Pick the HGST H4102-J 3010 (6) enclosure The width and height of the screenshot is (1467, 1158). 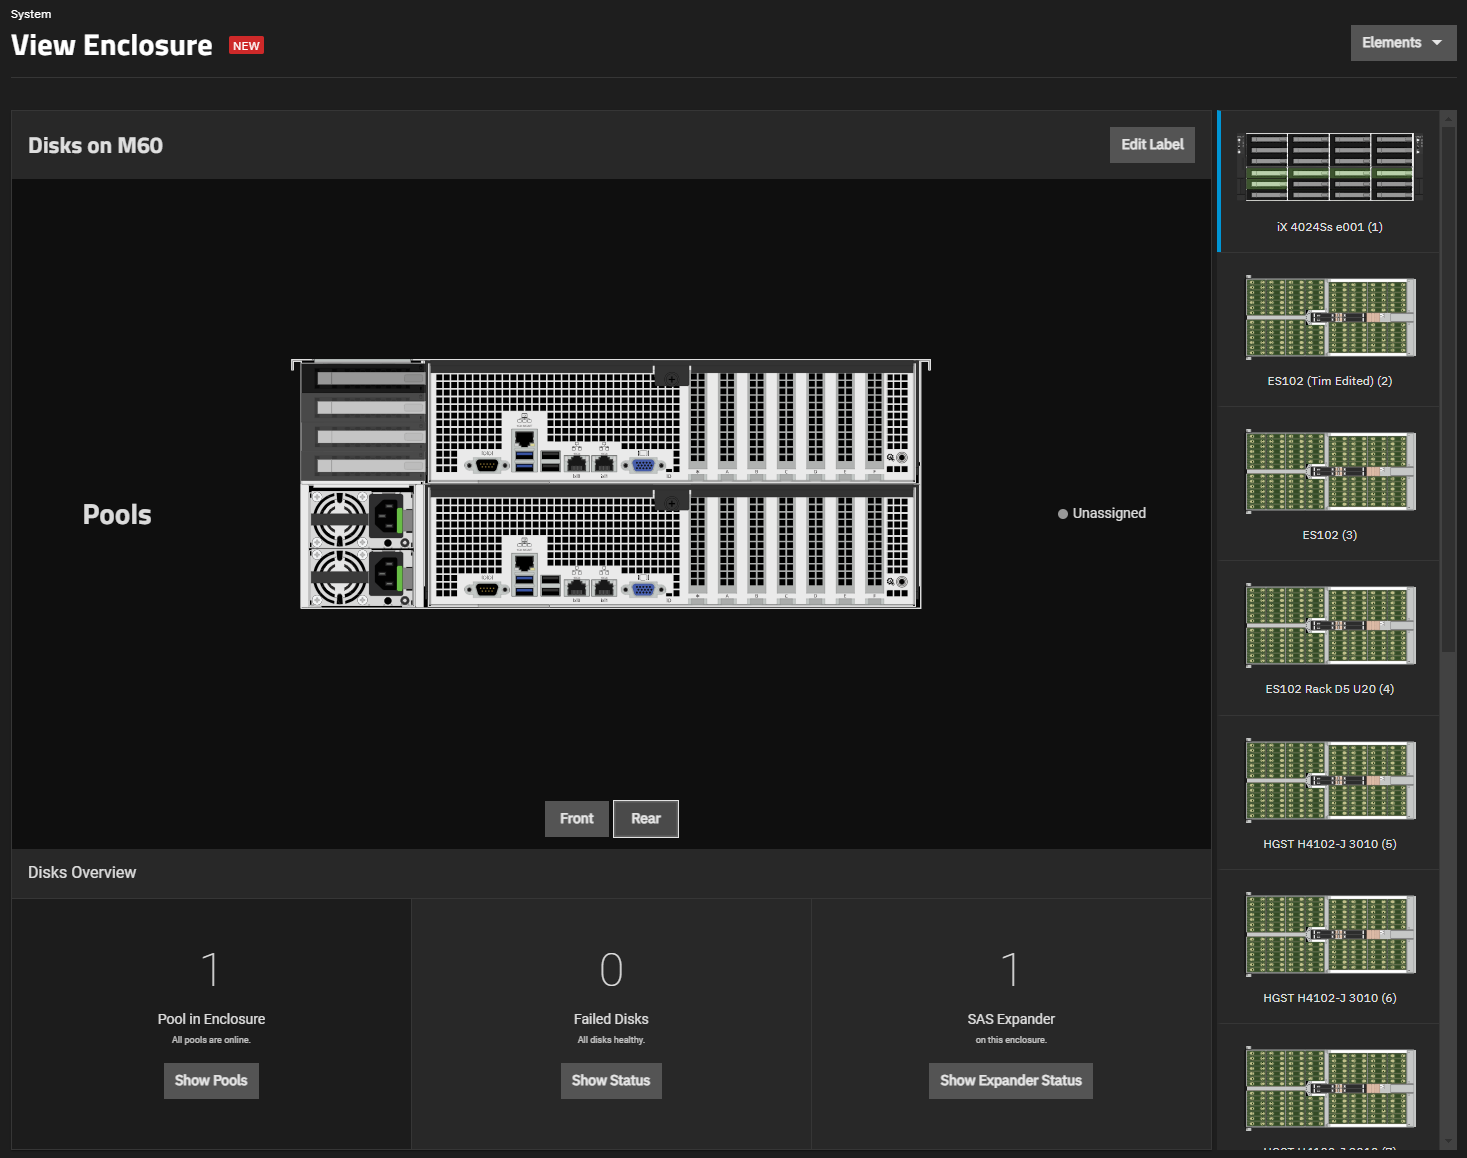click(x=1329, y=935)
